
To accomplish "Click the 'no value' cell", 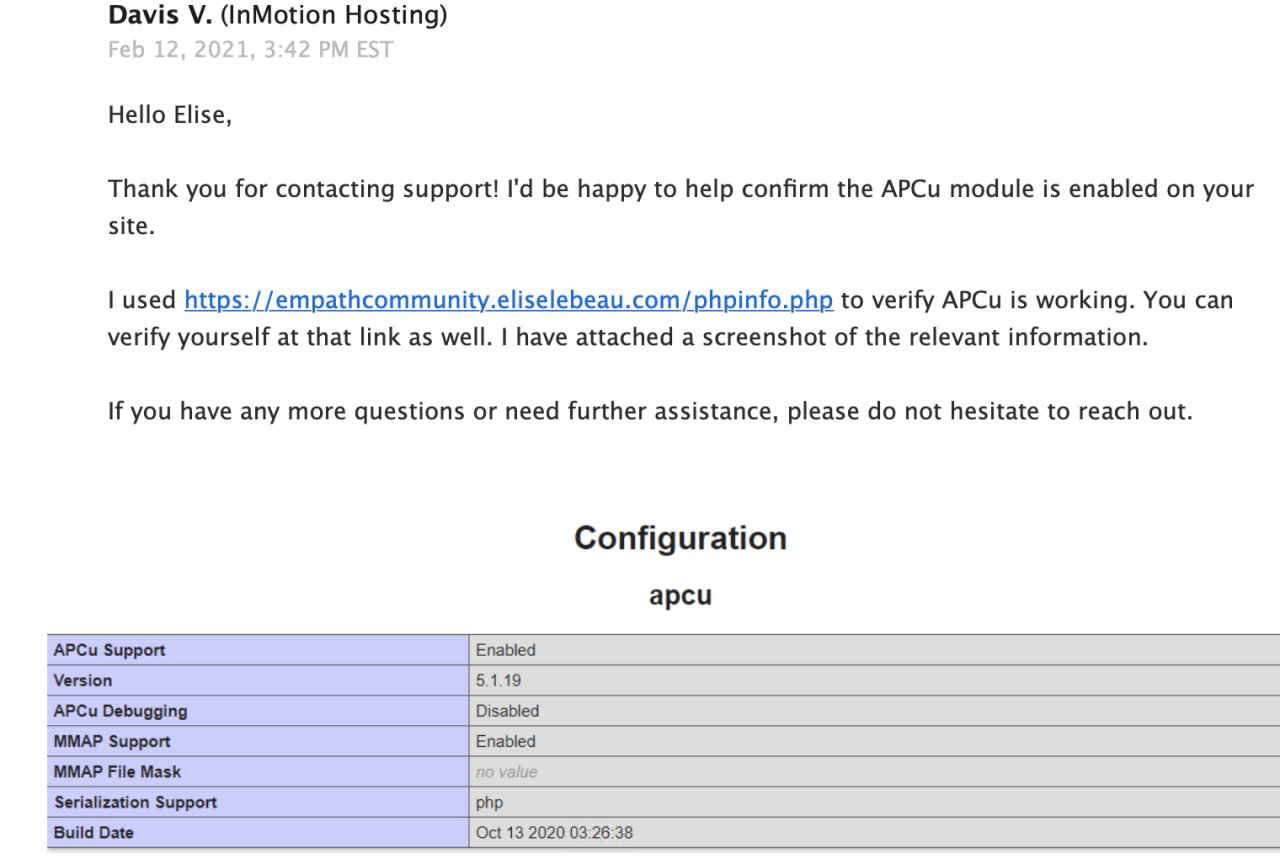I will tap(506, 772).
